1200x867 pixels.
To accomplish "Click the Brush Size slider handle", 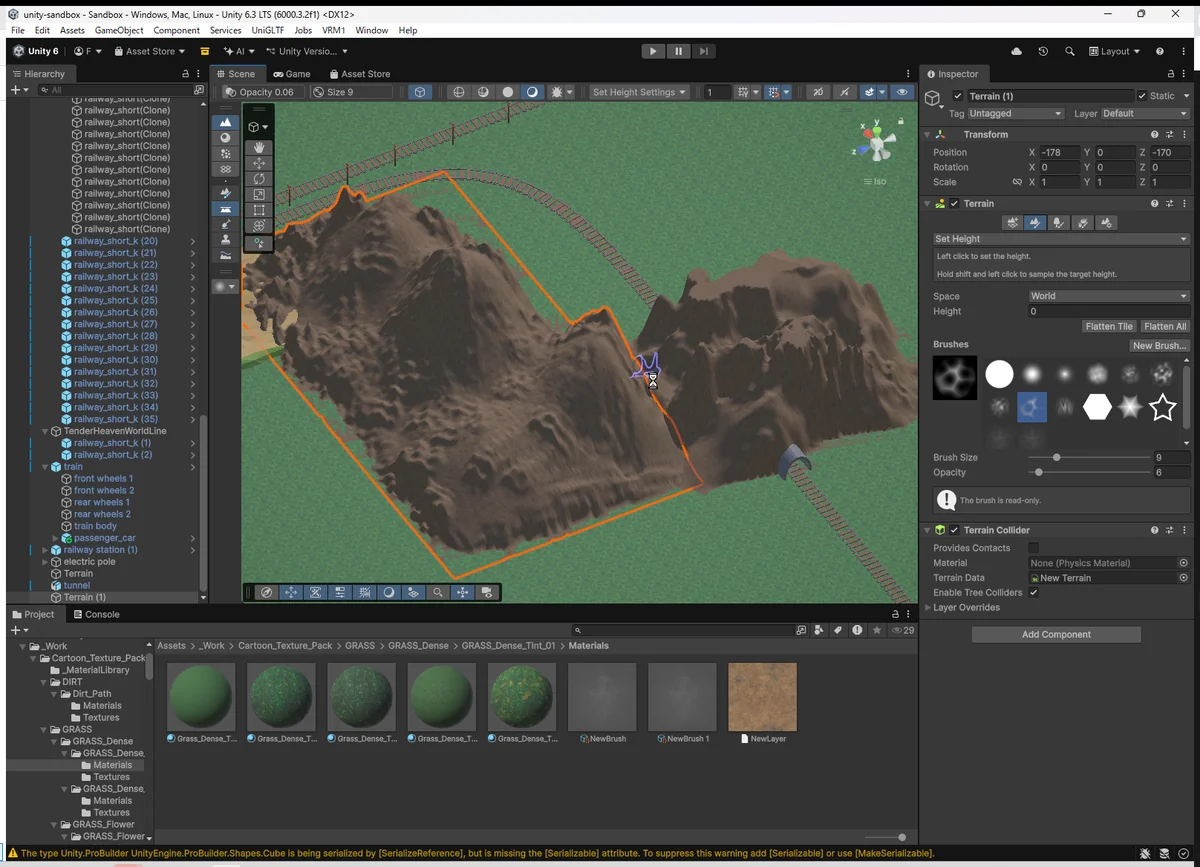I will pyautogui.click(x=1056, y=457).
